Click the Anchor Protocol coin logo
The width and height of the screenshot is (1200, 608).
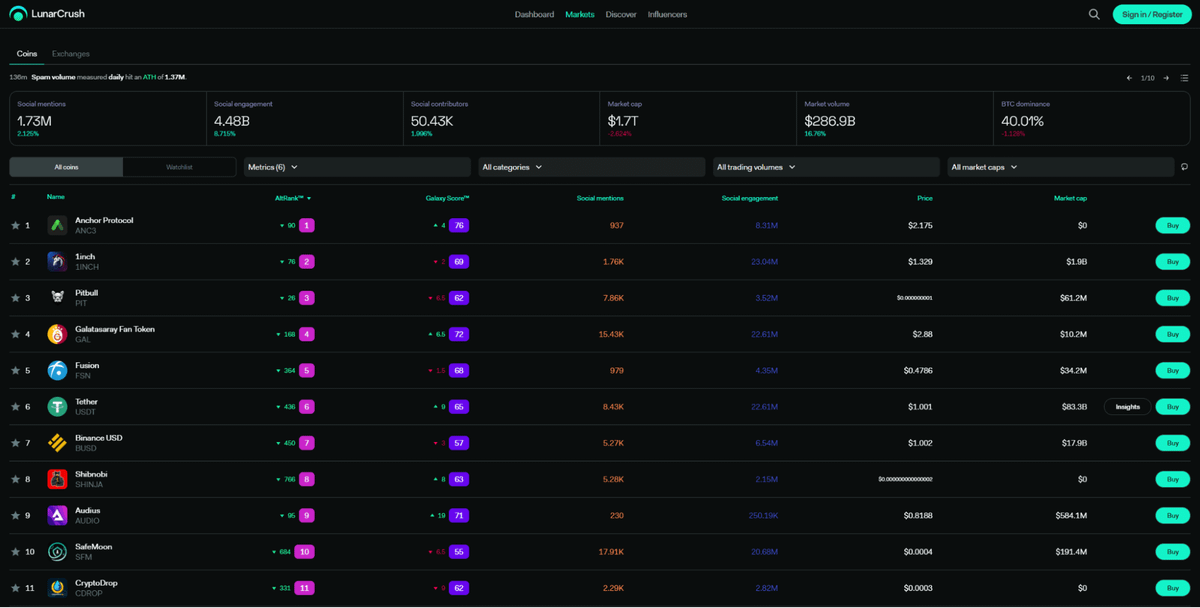click(57, 225)
